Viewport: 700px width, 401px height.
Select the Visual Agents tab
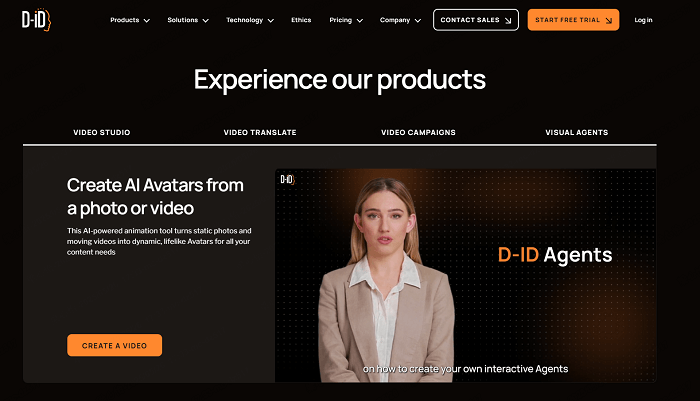coord(577,133)
